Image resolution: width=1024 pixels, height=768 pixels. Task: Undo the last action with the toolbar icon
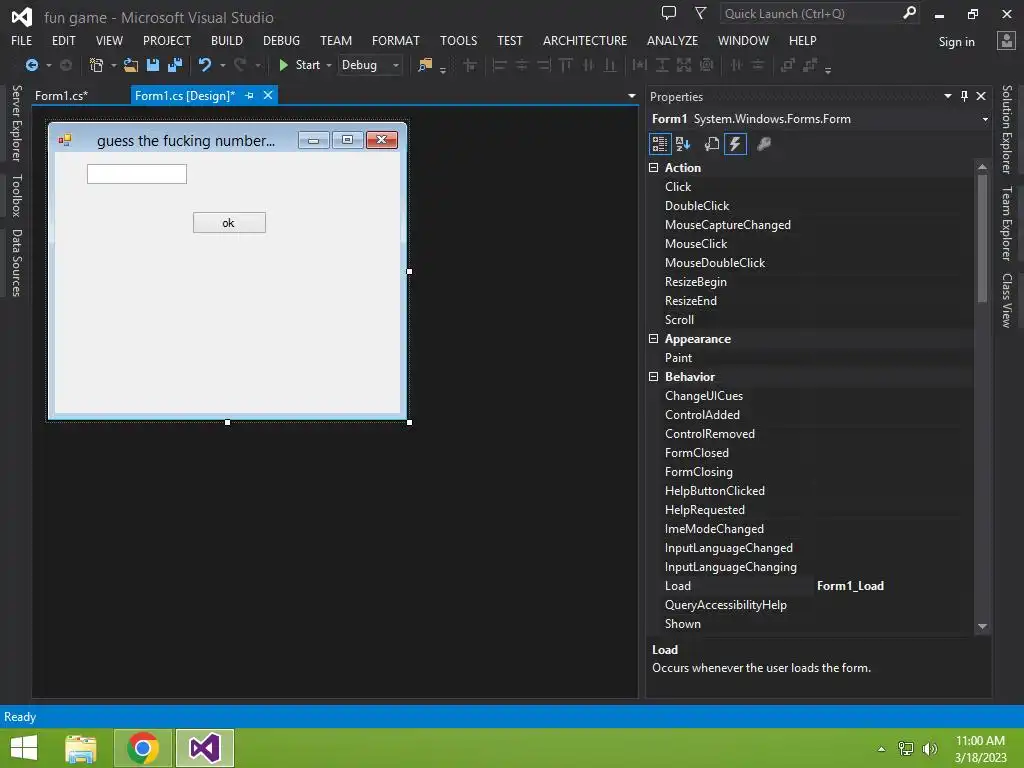click(205, 65)
